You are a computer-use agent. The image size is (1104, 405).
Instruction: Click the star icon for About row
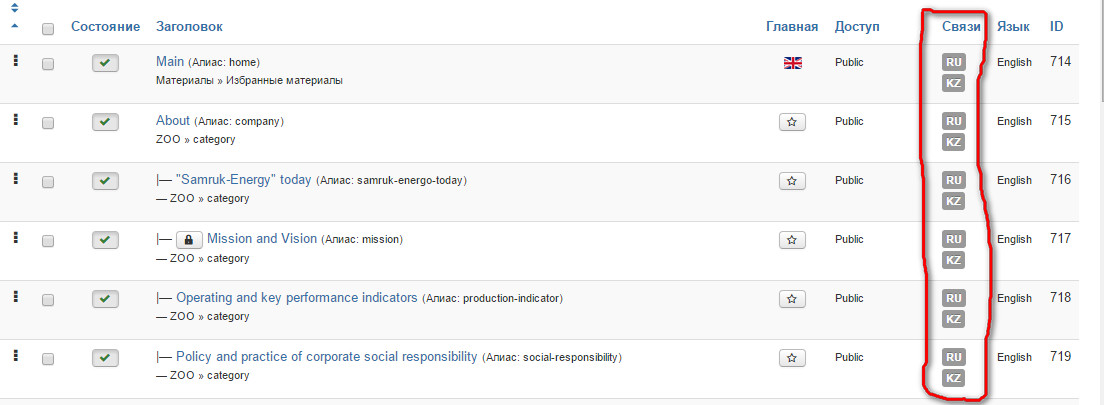click(x=792, y=122)
